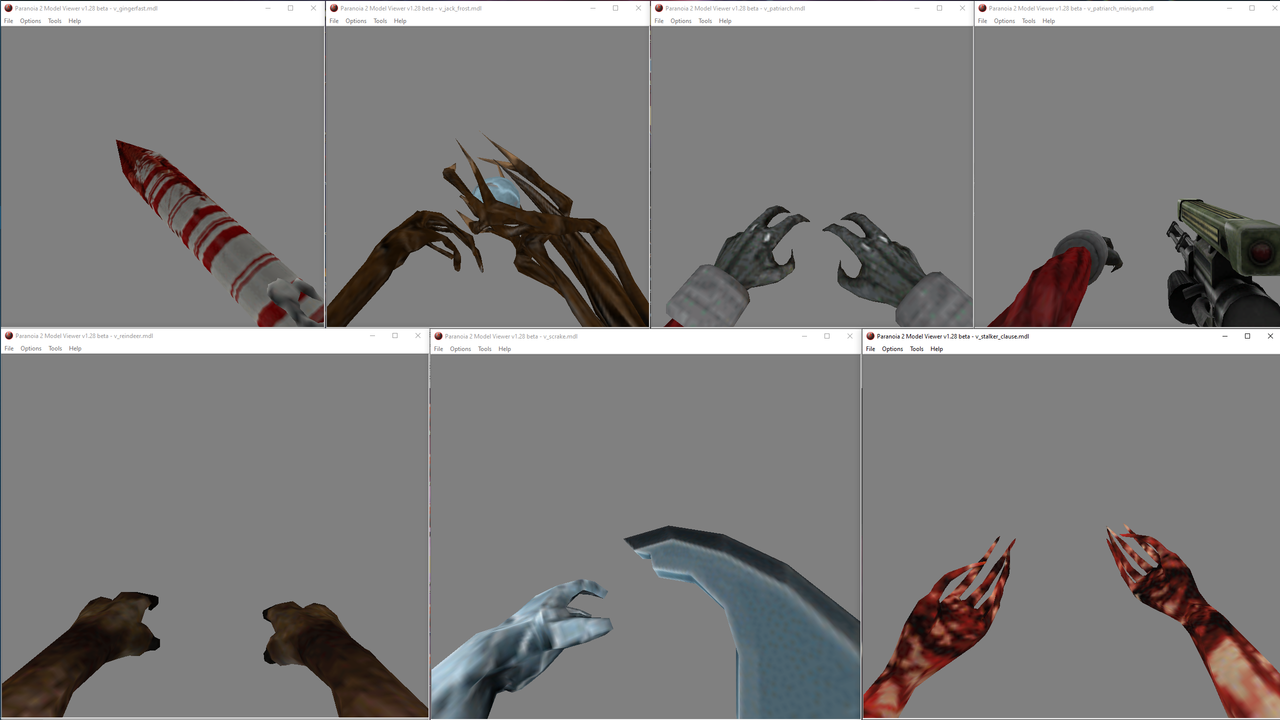Select the v_gingerfast.mdl window title text
Viewport: 1280px width, 720px height.
pos(86,8)
